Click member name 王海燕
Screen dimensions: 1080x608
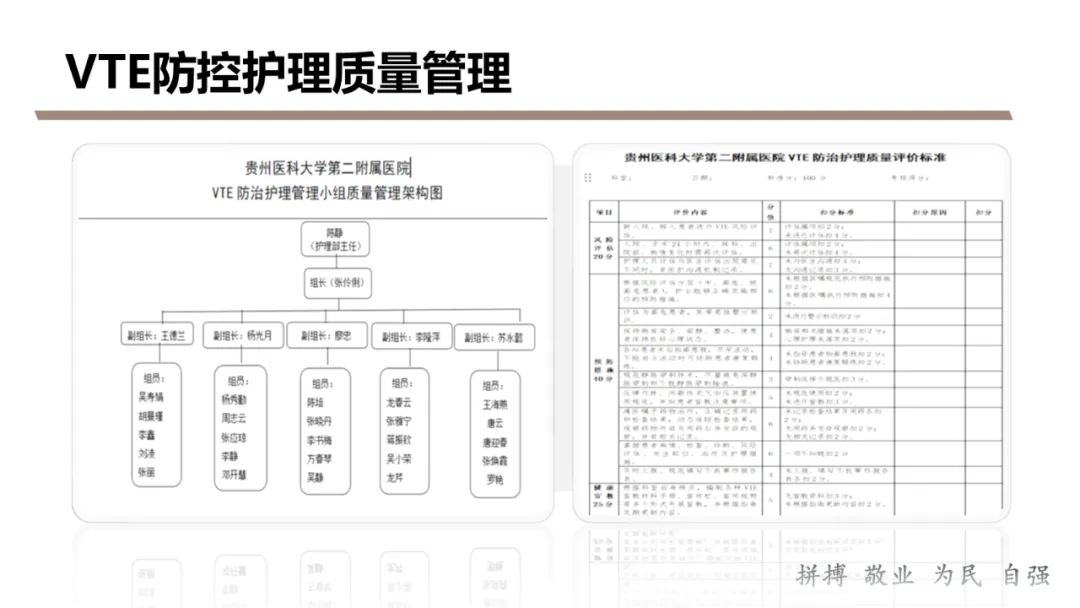[495, 405]
